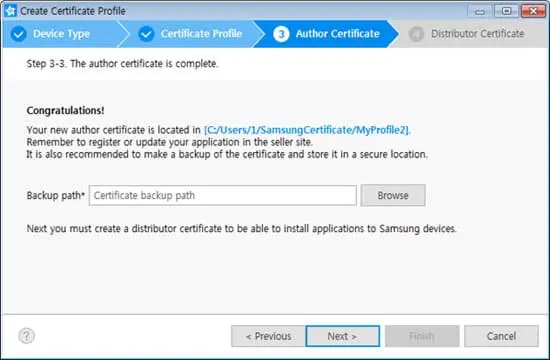
Task: Browse for a backup path
Action: click(393, 195)
